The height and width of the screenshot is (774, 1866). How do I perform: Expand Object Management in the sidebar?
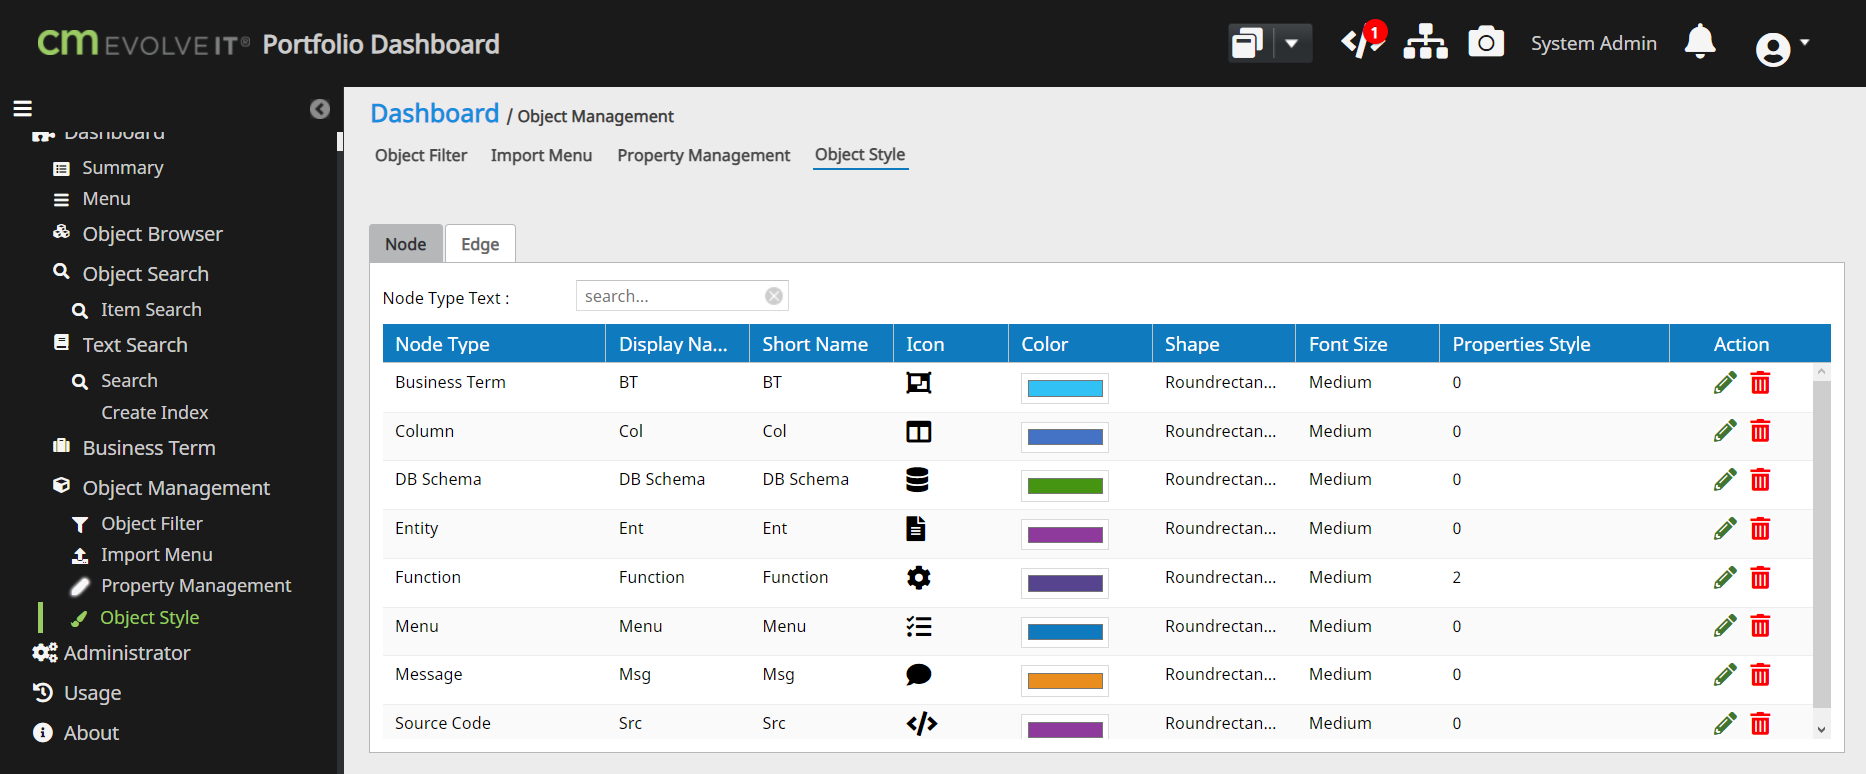[x=176, y=488]
